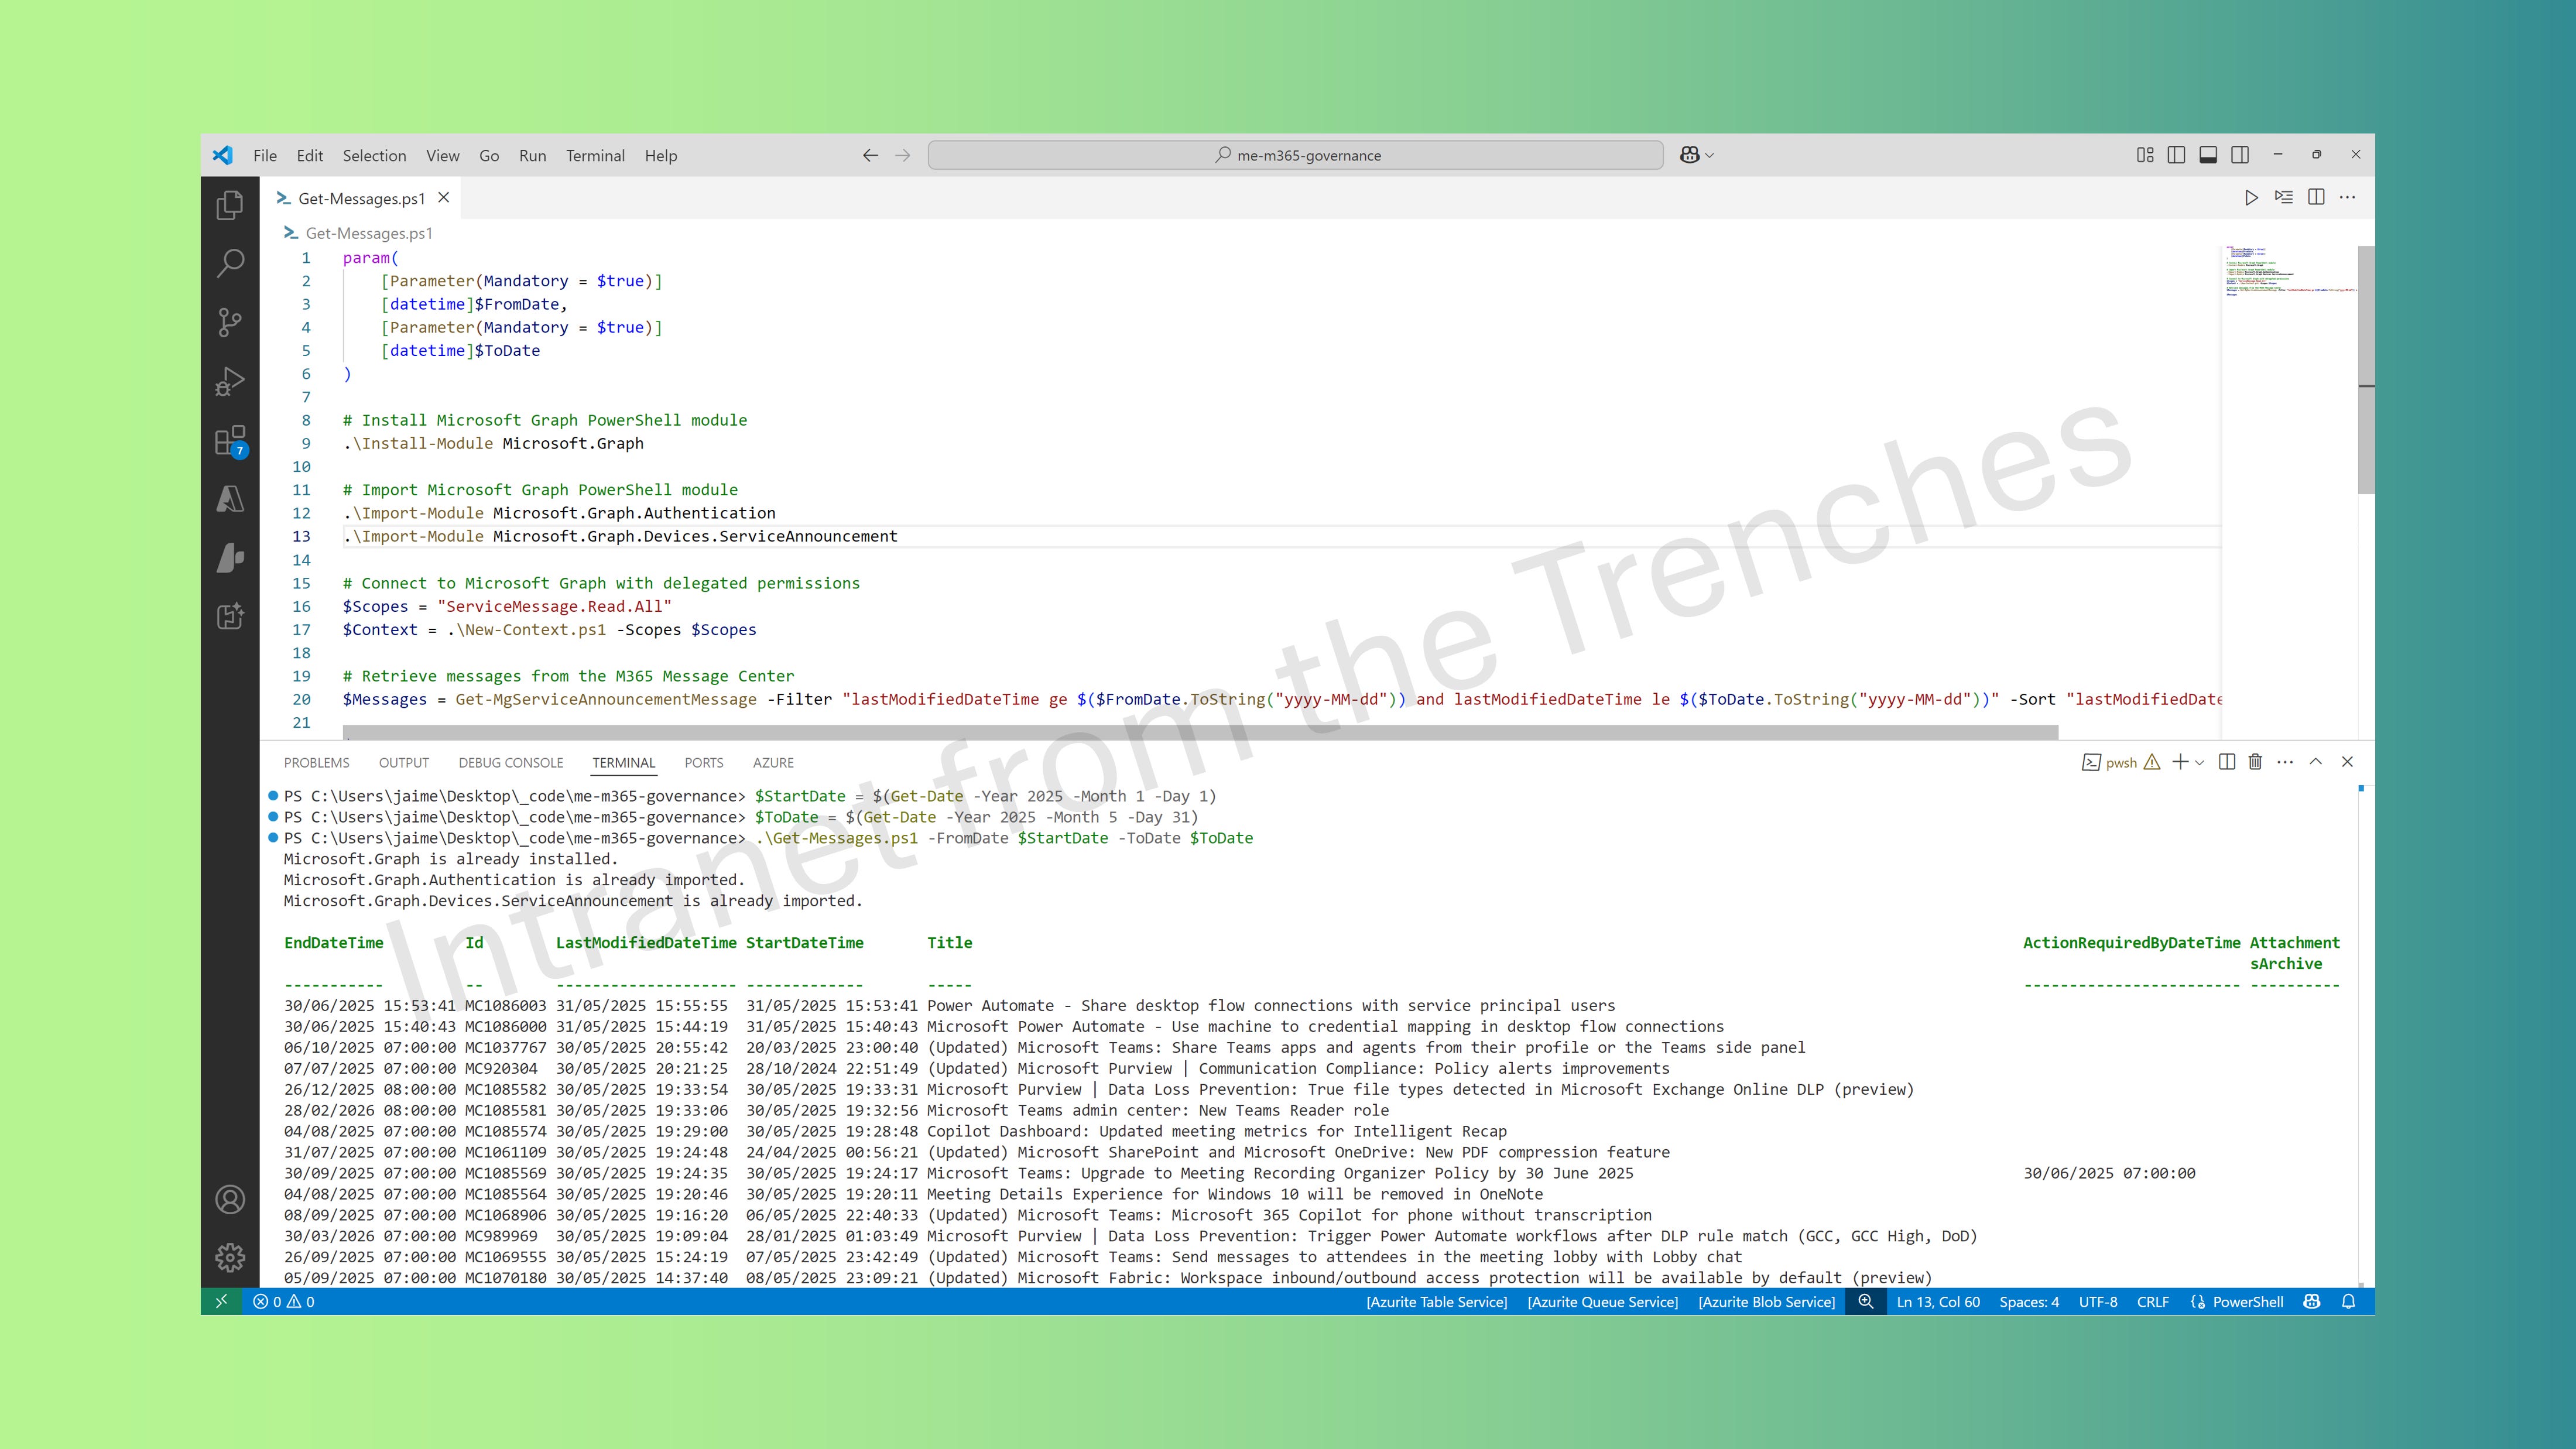The image size is (2576, 1449).
Task: Click the Run script play icon
Action: 2251,198
